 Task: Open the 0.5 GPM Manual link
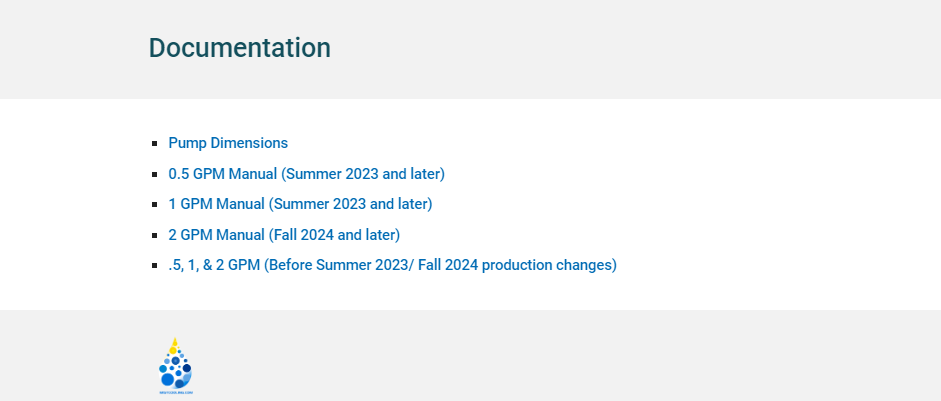[307, 173]
